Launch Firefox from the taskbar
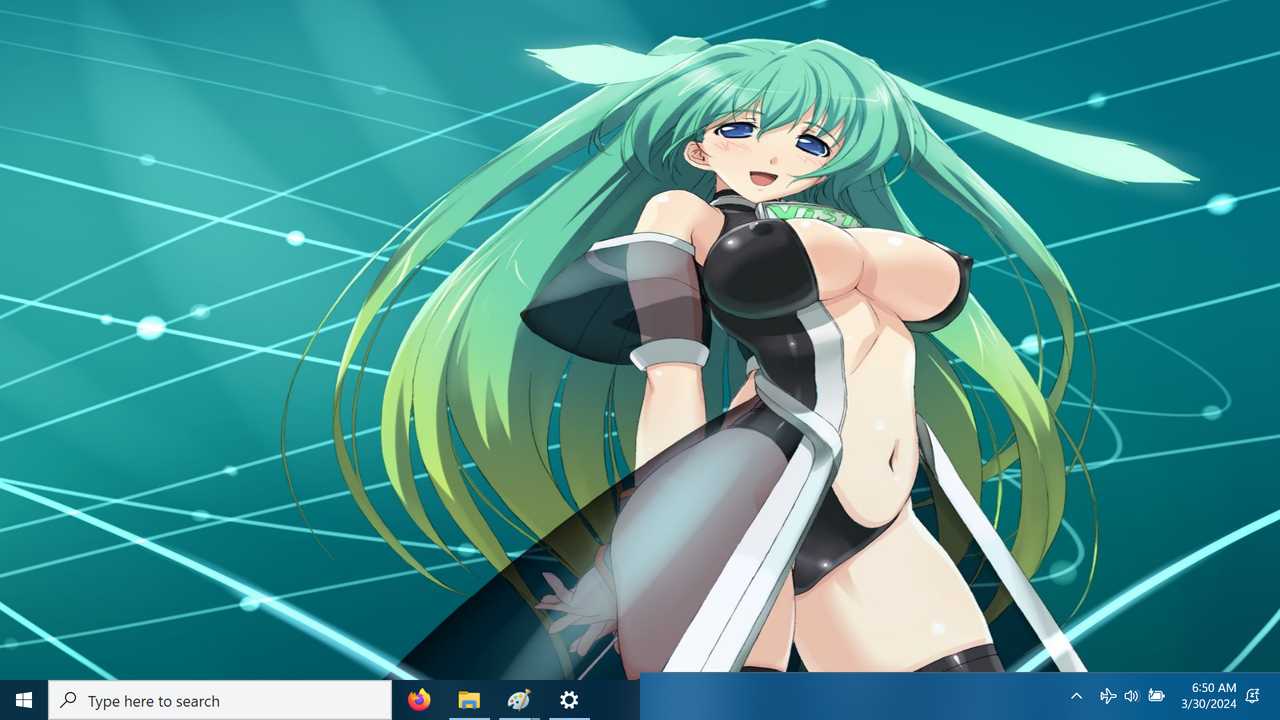 418,700
